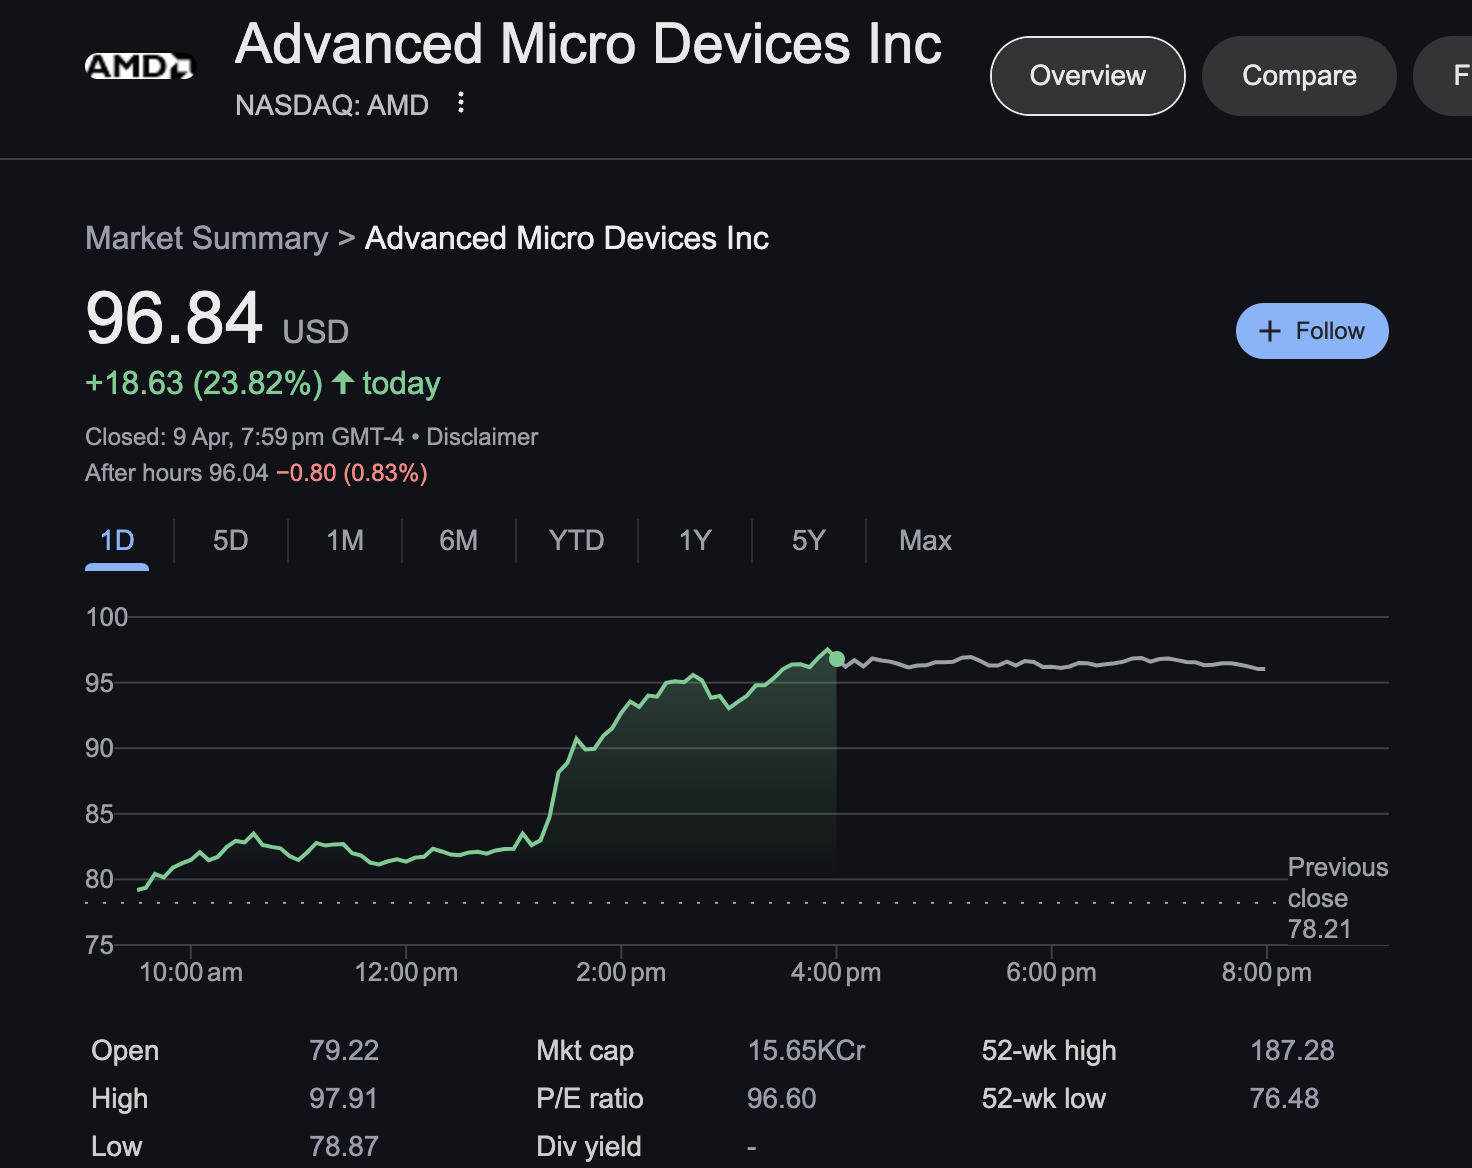Click the After hours 96.04 text

coord(177,473)
